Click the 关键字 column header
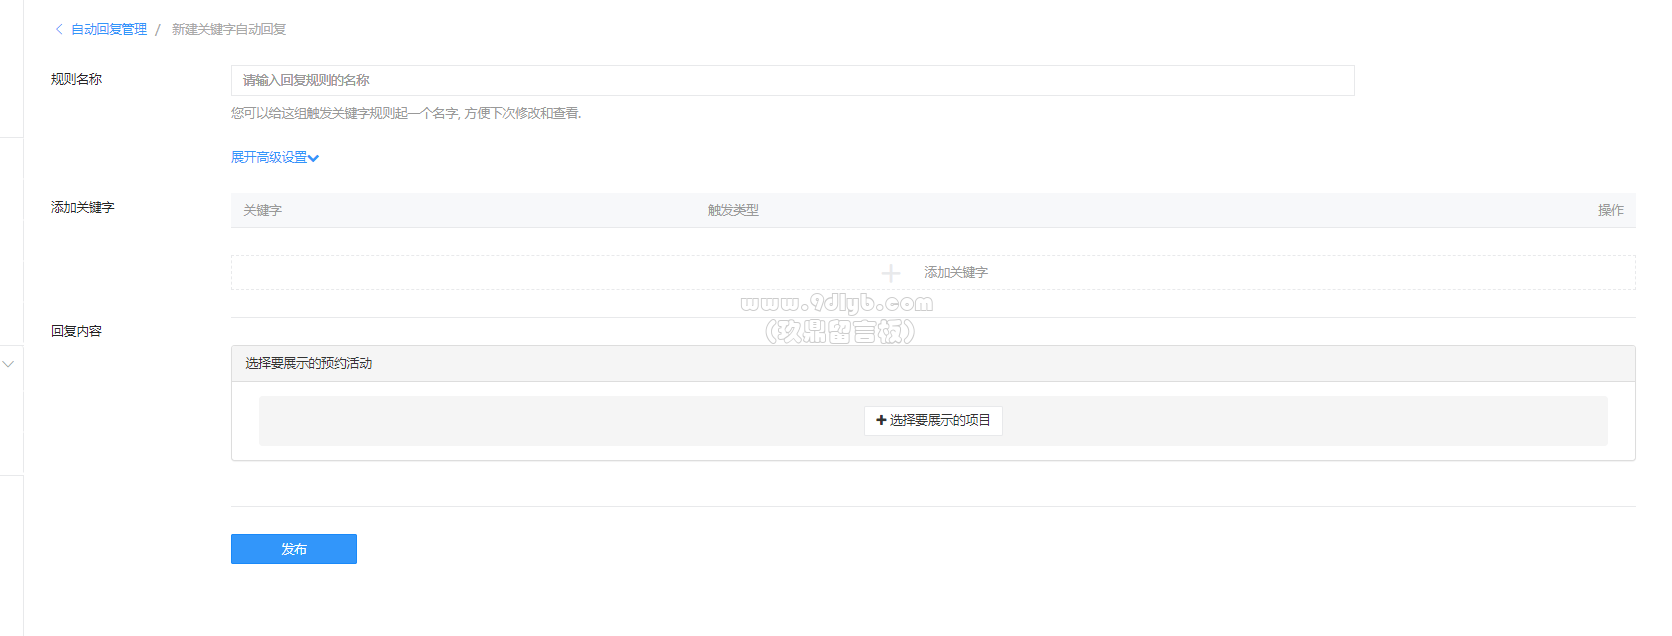The width and height of the screenshot is (1672, 636). [262, 210]
